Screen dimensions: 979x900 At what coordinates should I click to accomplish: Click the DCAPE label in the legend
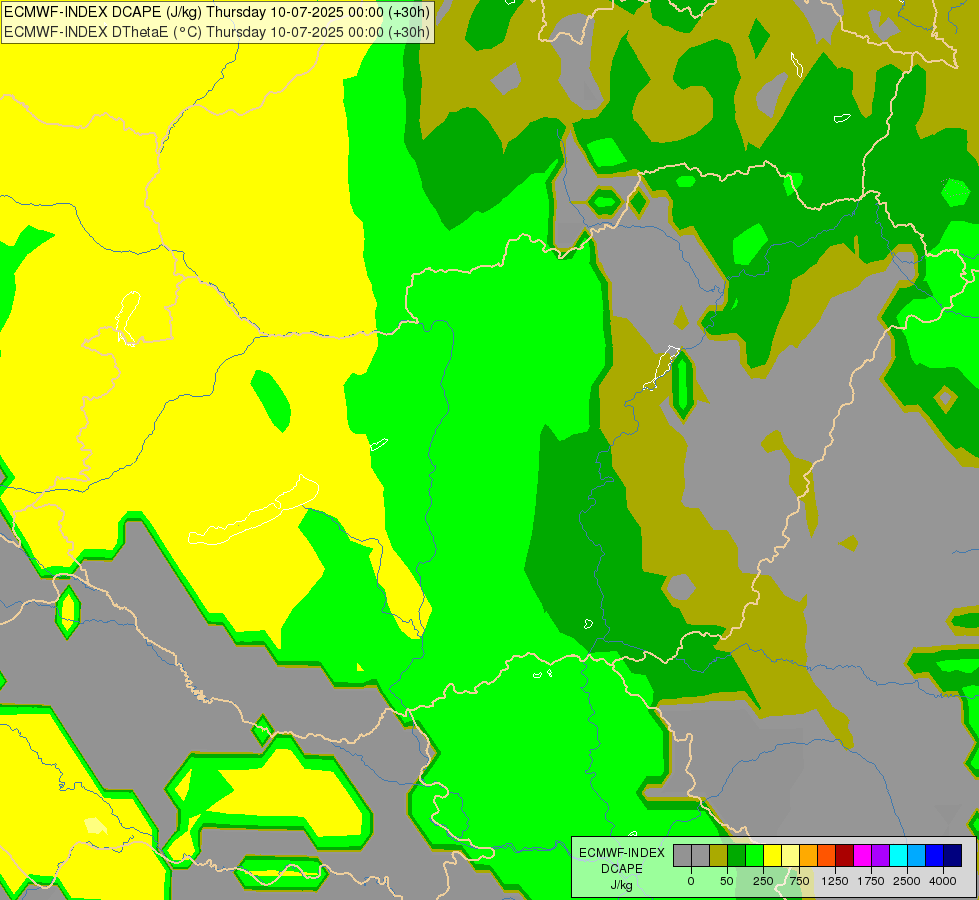(622, 869)
